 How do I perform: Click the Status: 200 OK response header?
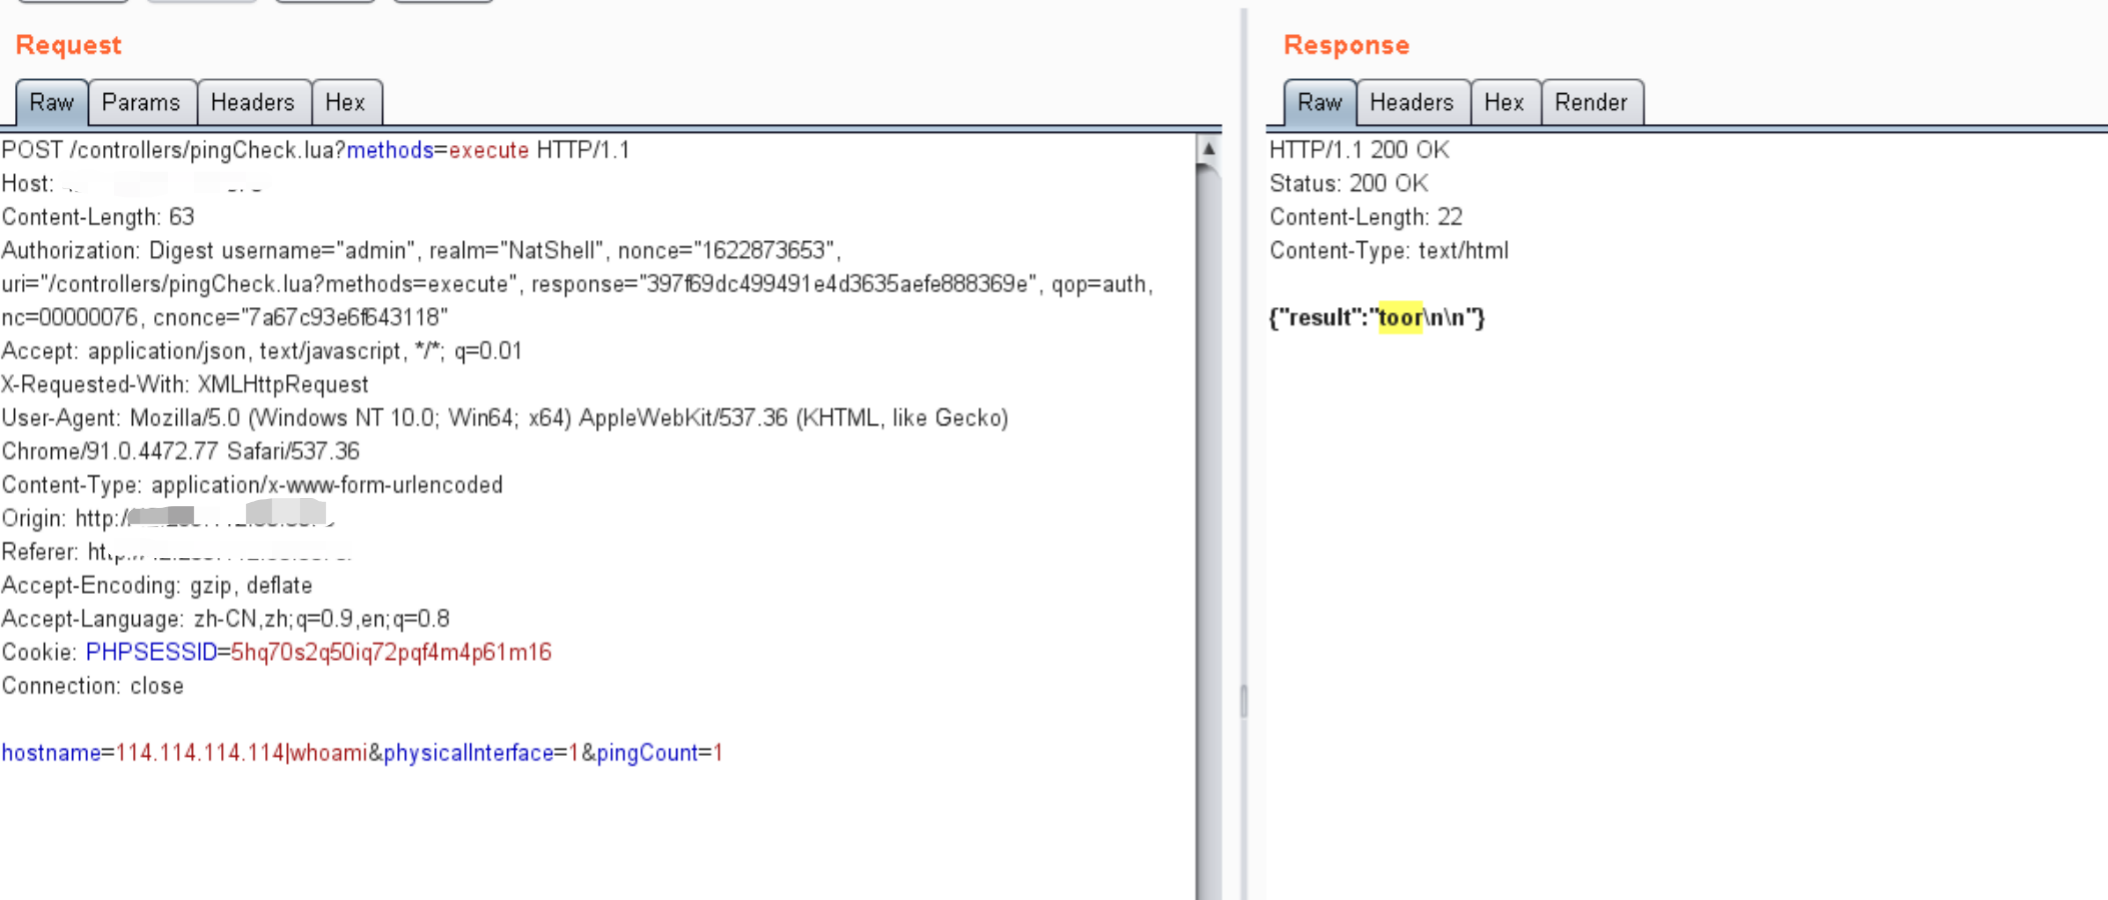click(1349, 184)
